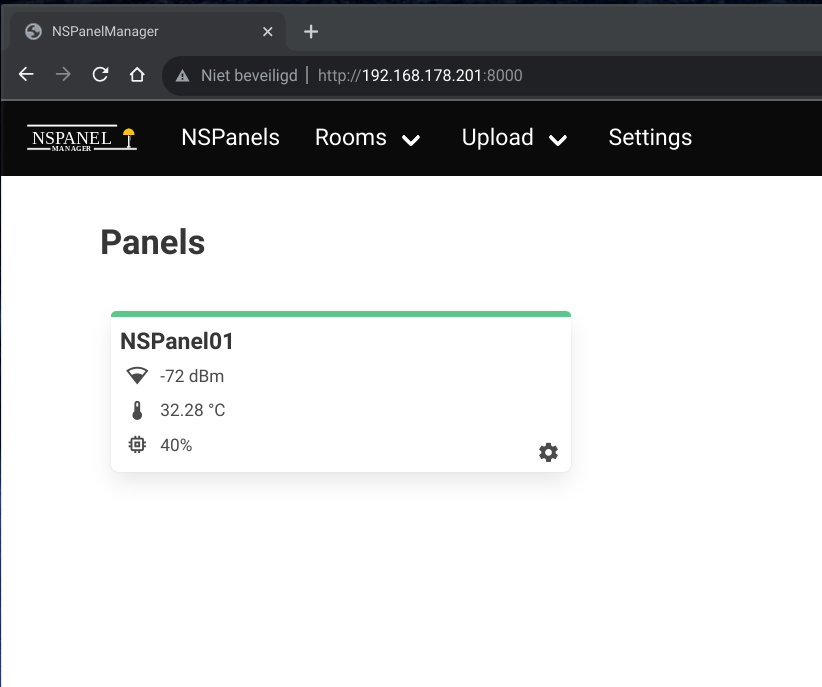Select the thermometer icon showing 32.28 °C
822x687 pixels.
click(x=136, y=410)
